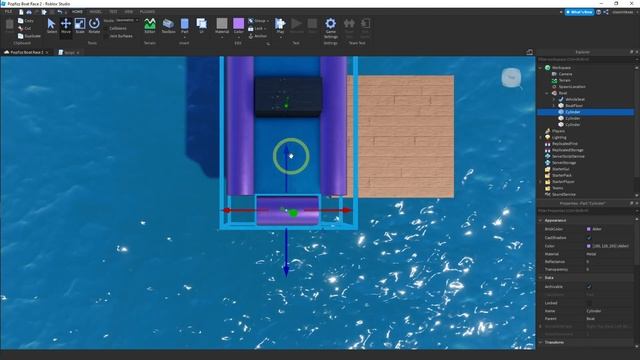Toggle the Archivable property checkbox
This screenshot has height=360, width=640.
click(x=589, y=287)
